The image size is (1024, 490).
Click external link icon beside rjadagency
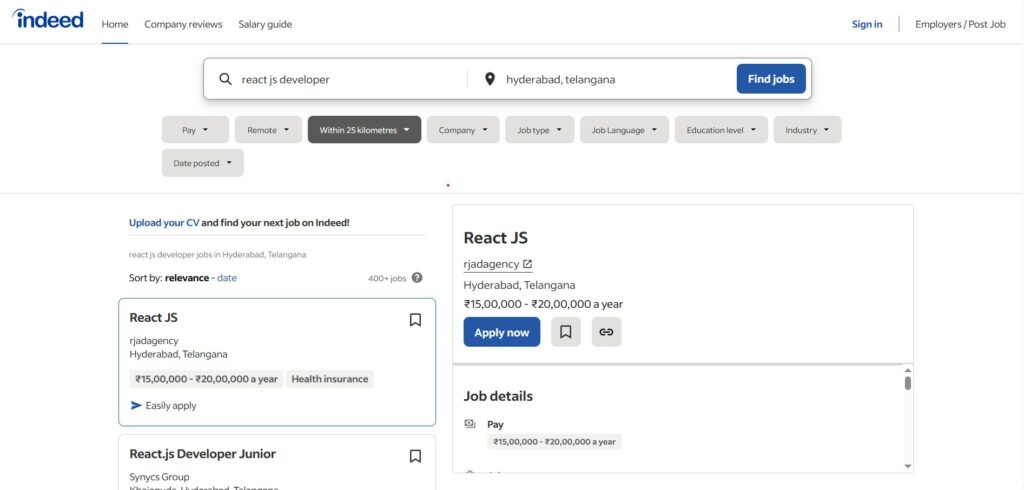(528, 264)
